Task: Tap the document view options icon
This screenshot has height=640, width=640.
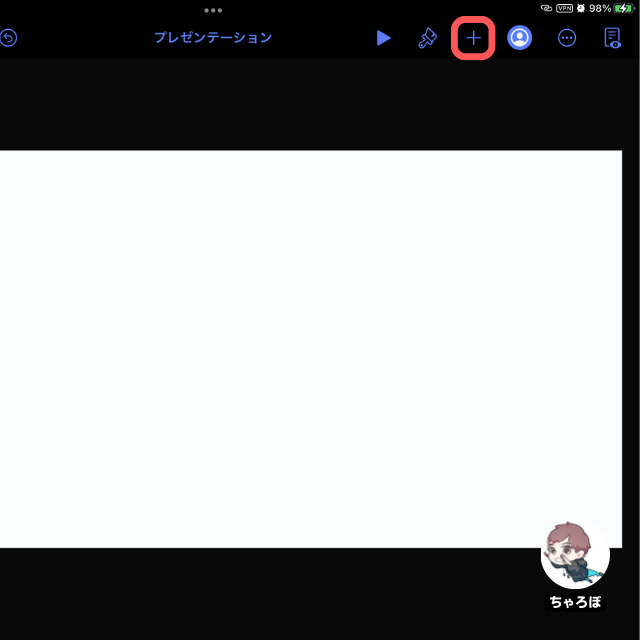Action: tap(613, 38)
